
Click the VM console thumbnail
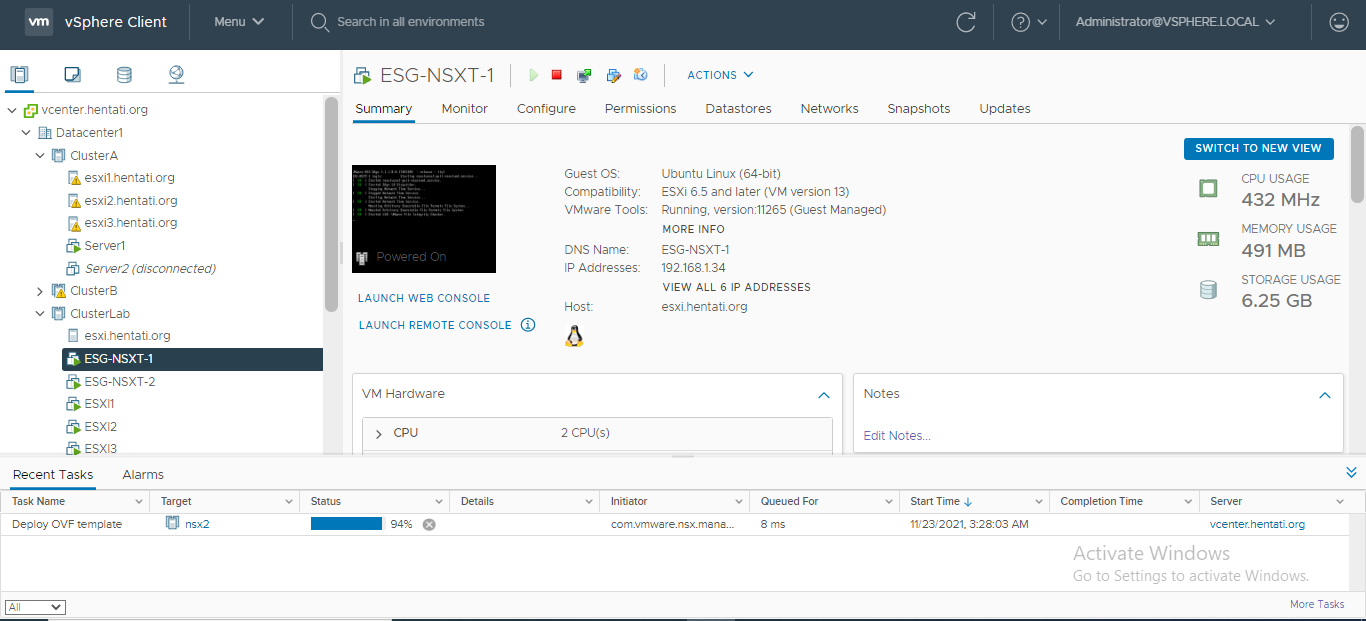point(424,219)
